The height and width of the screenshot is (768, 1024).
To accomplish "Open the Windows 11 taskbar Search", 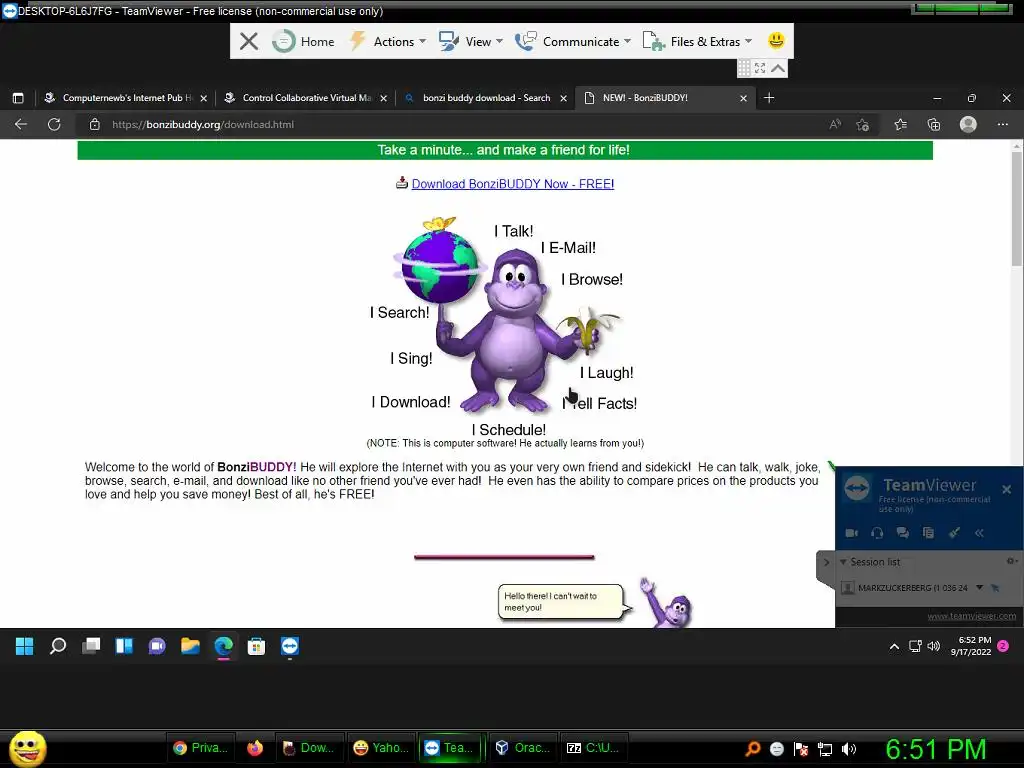I will click(x=57, y=646).
